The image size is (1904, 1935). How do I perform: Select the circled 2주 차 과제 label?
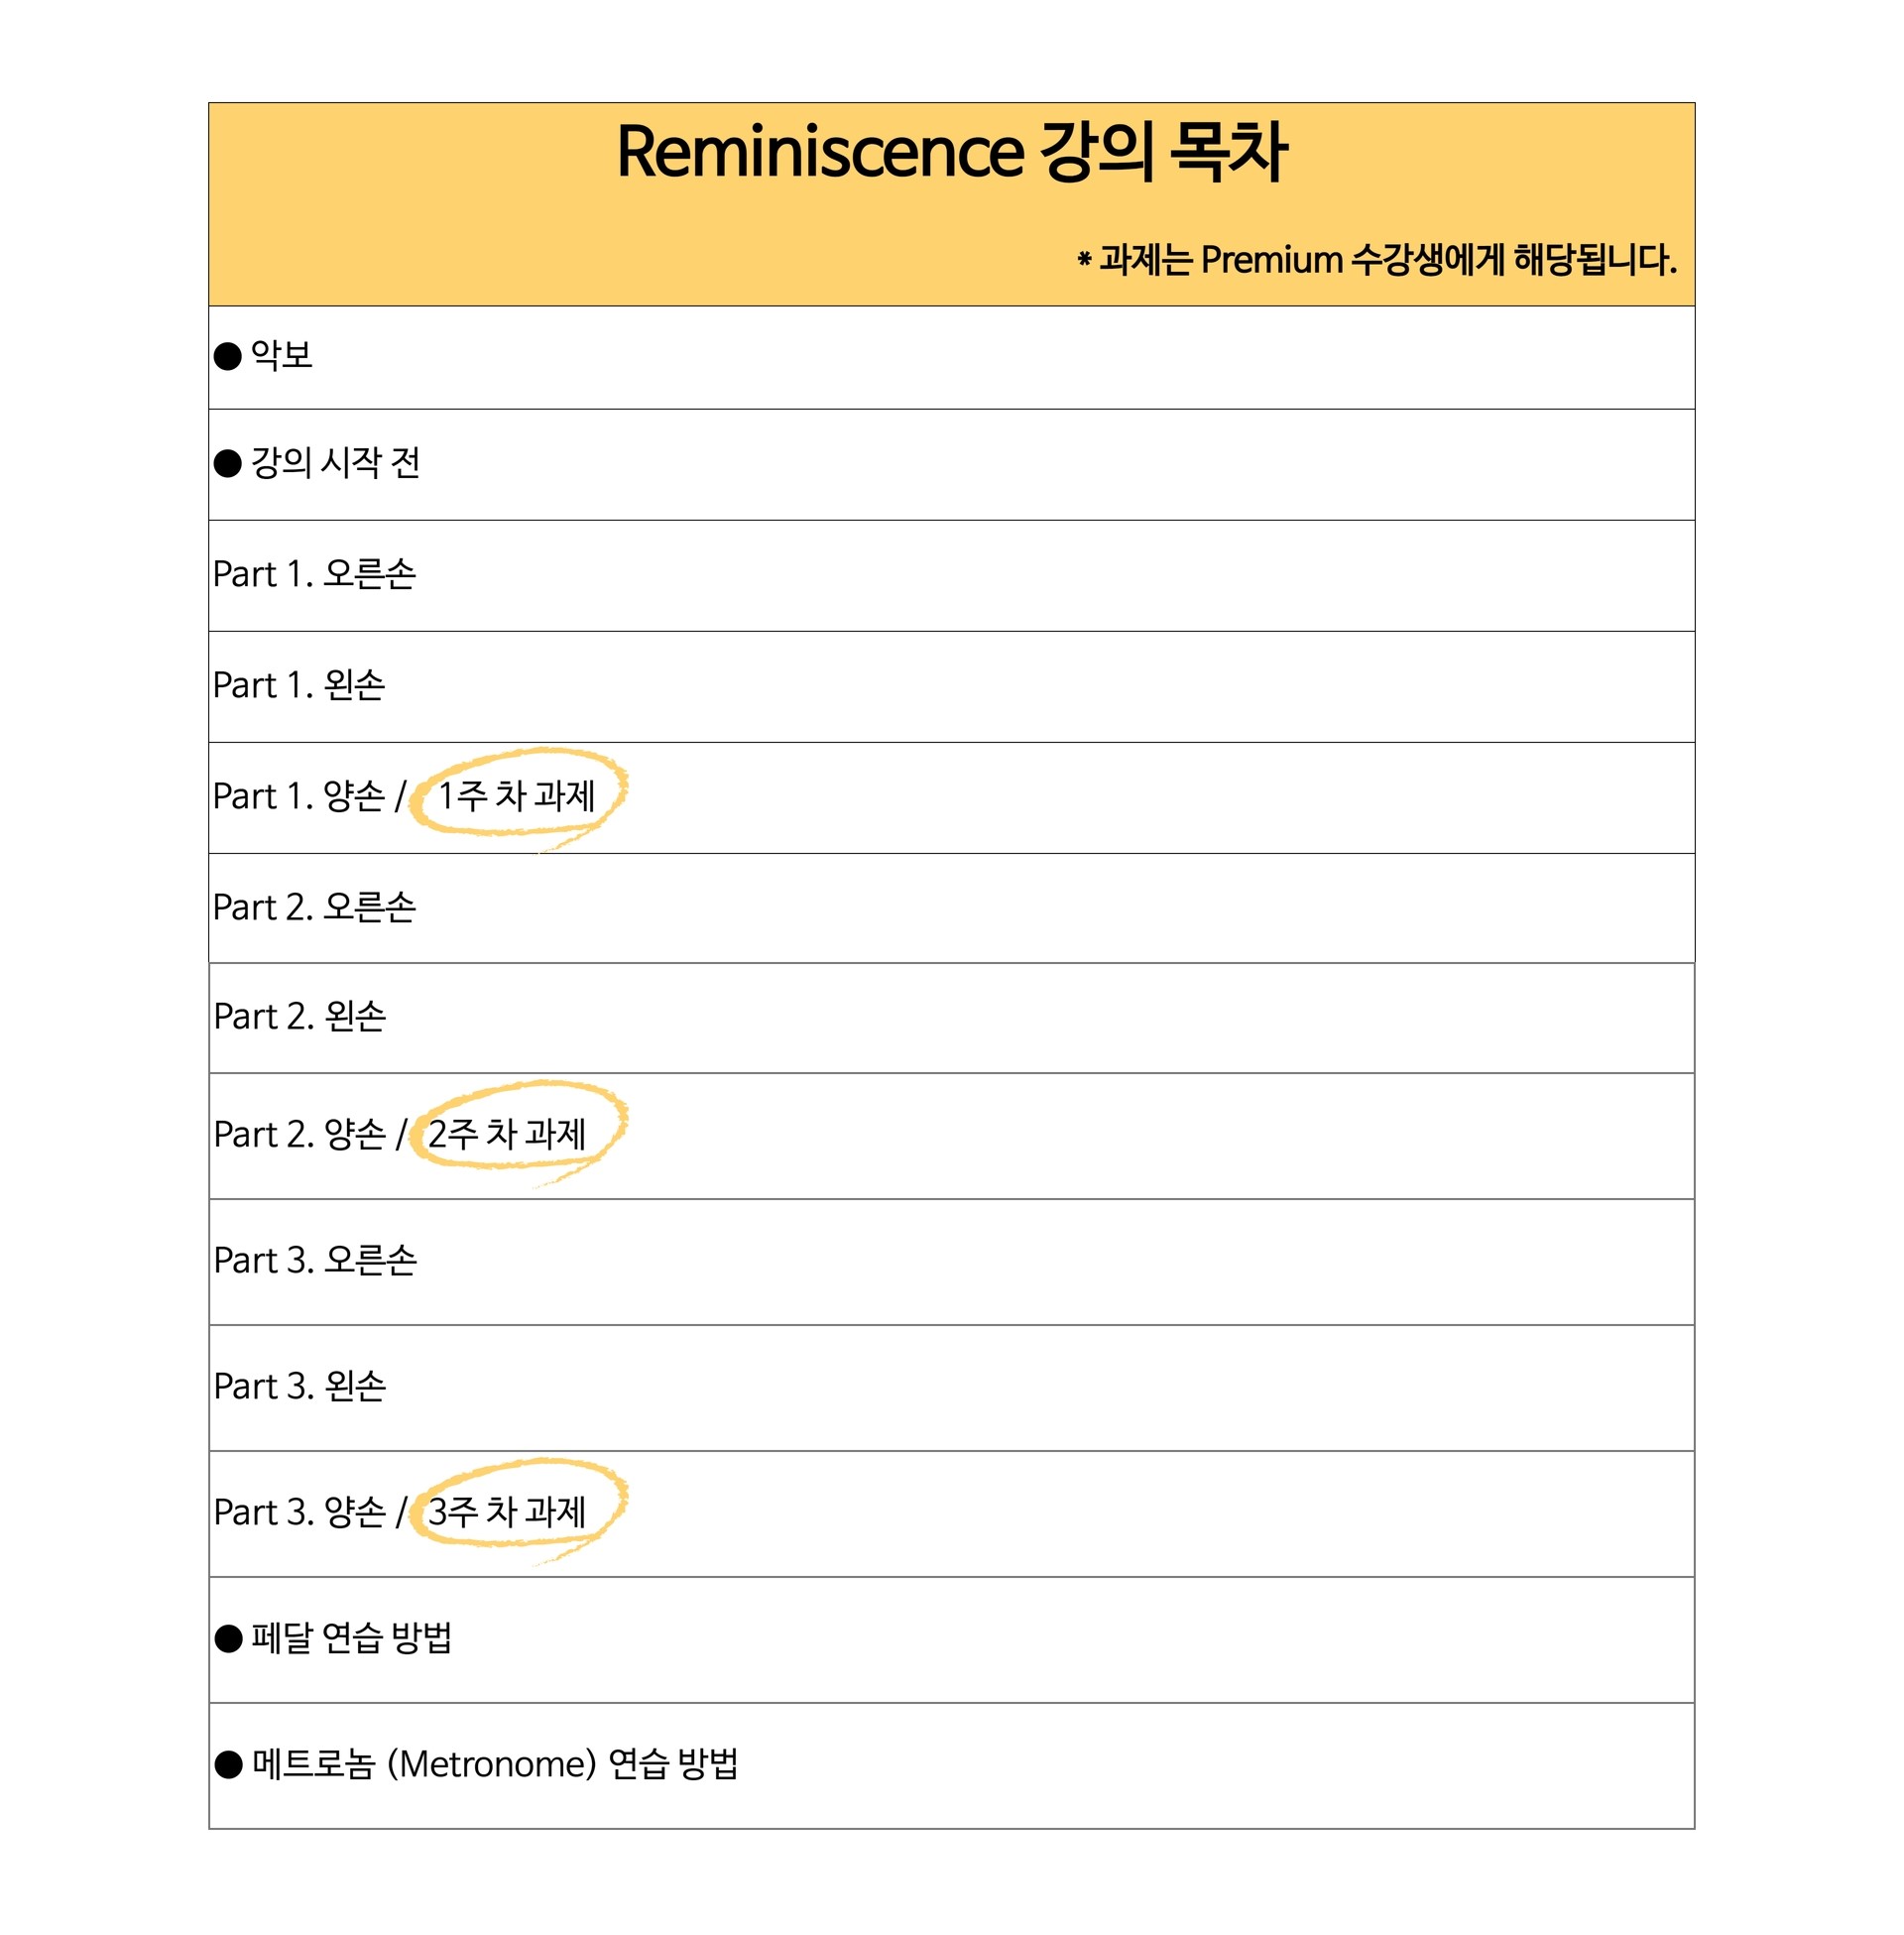(x=507, y=1134)
